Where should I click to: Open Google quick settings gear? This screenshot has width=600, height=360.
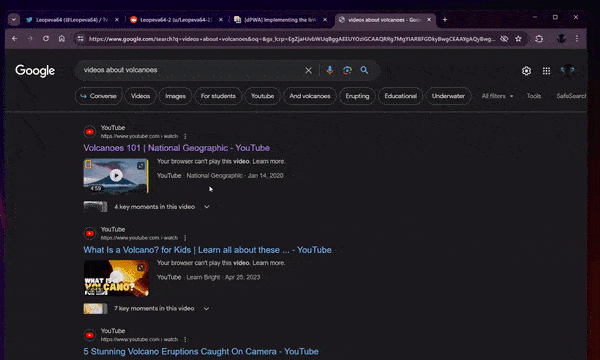point(526,71)
